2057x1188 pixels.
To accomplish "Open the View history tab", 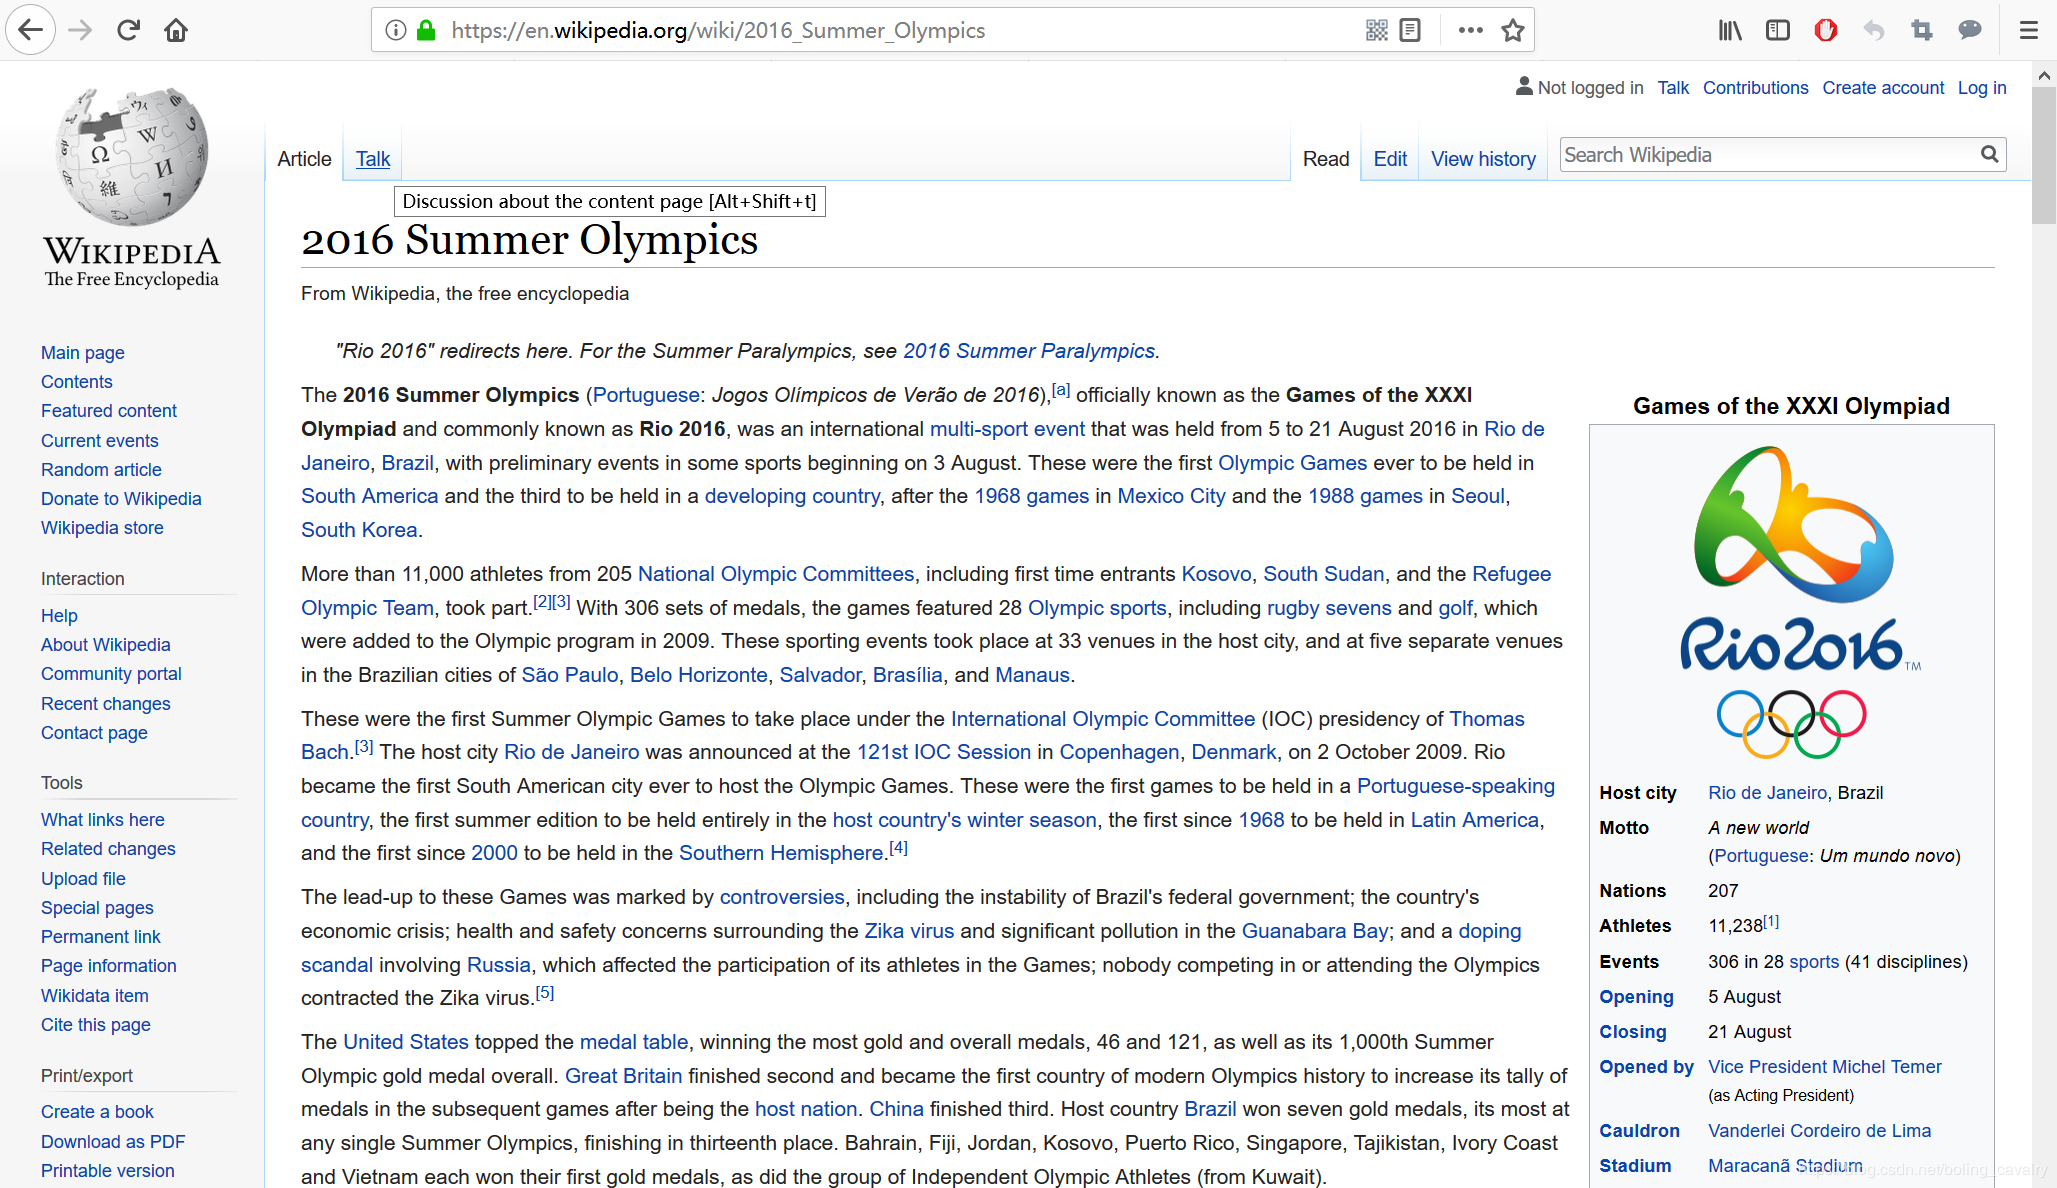I will 1483,159.
